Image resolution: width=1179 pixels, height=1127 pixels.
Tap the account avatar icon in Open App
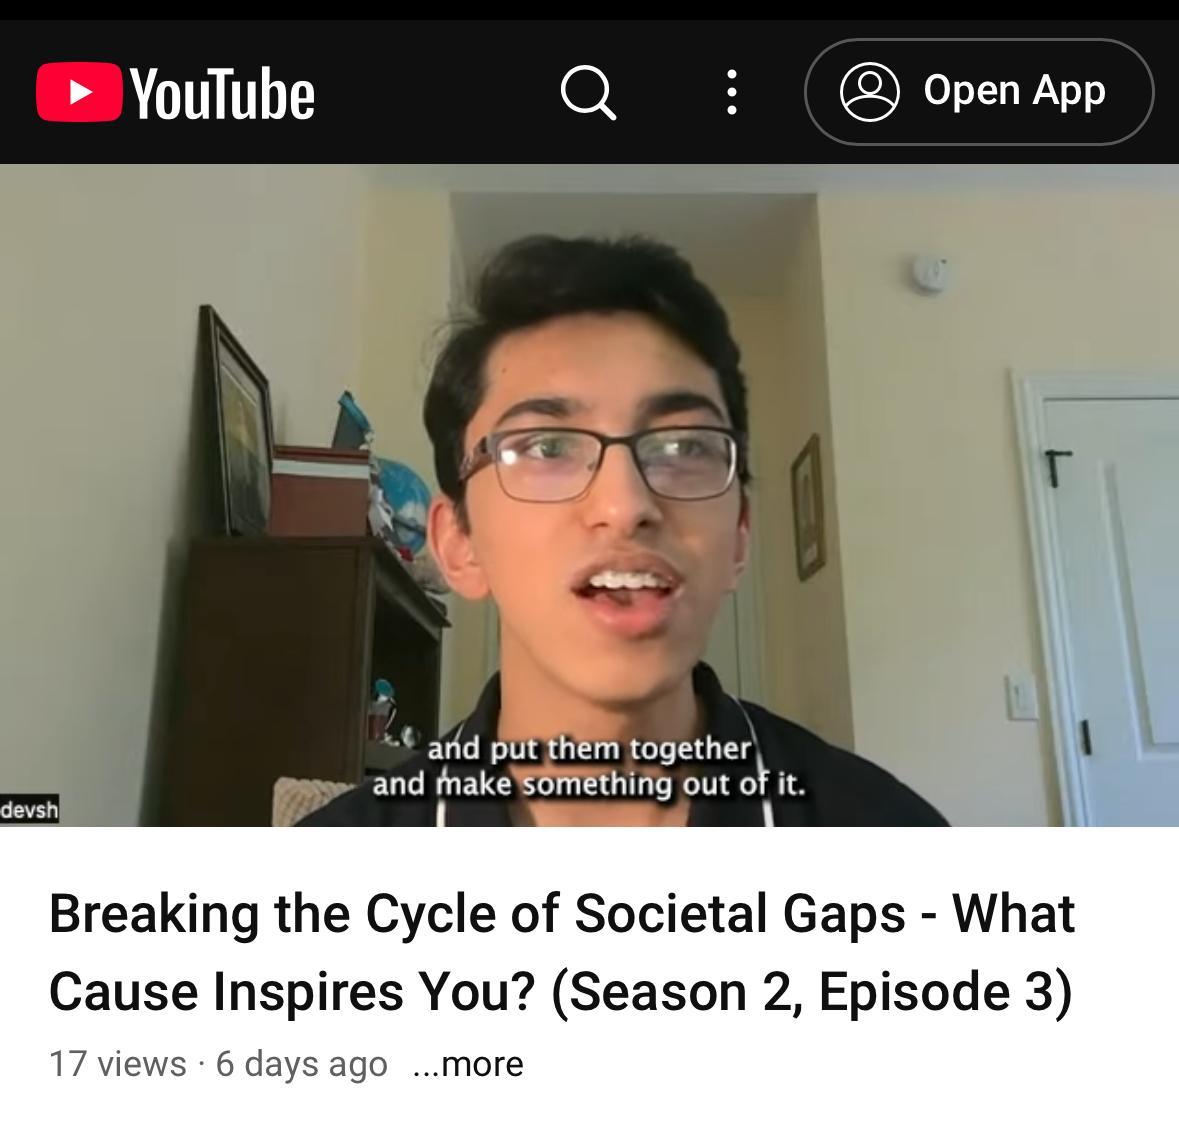click(x=869, y=92)
